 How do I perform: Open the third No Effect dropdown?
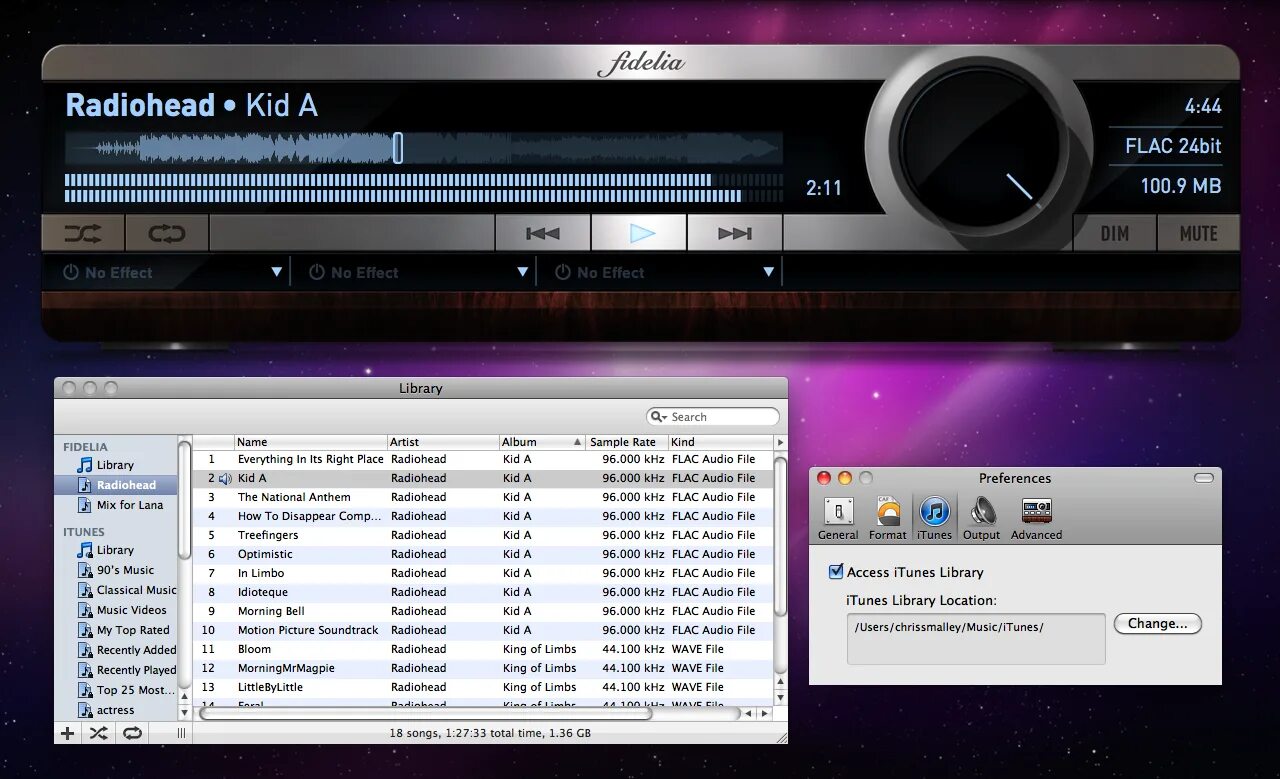769,272
